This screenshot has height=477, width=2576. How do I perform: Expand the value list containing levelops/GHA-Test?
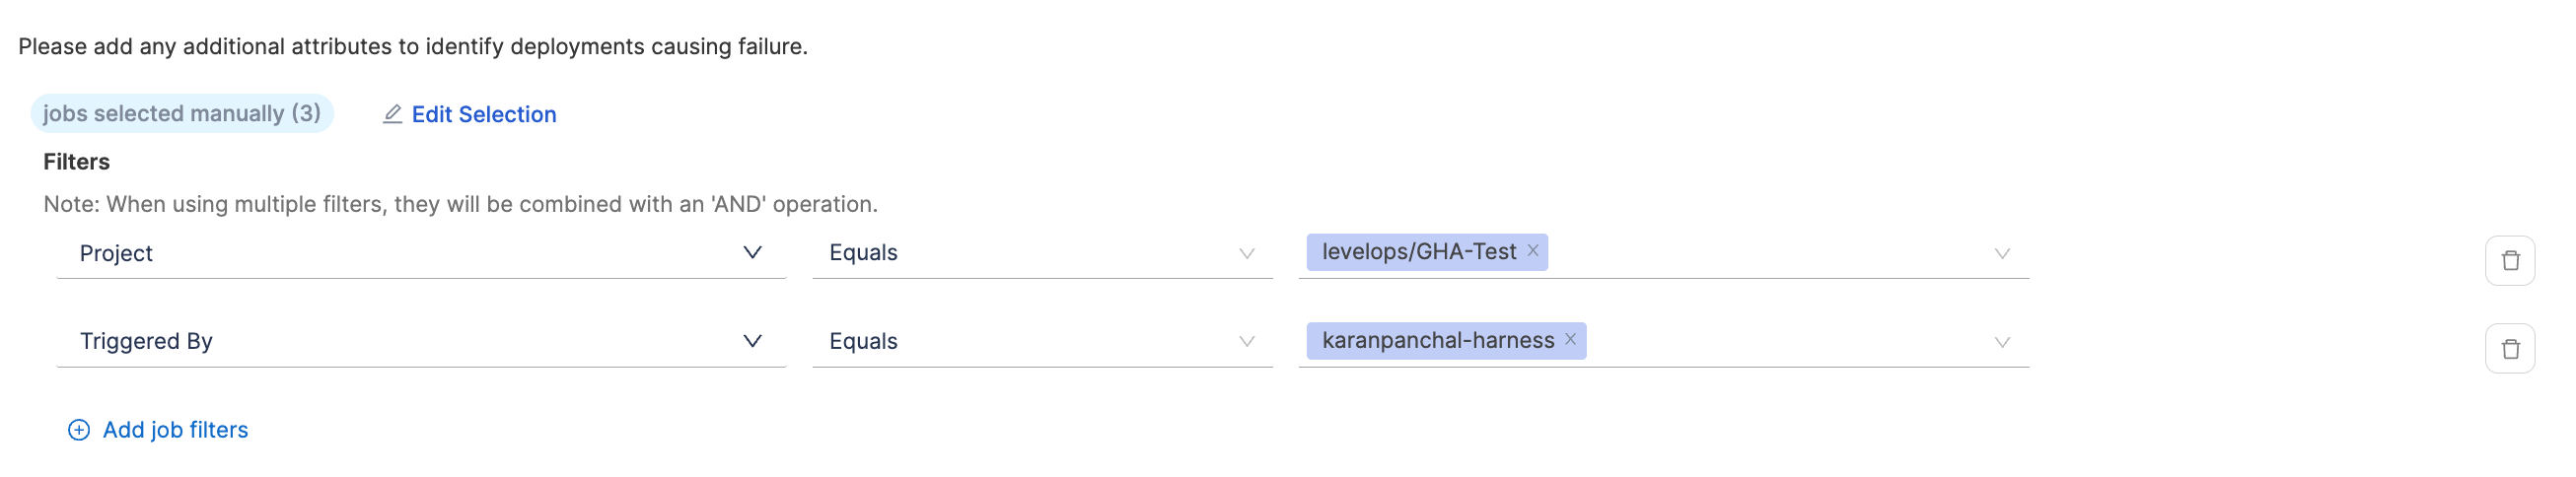coord(2001,254)
